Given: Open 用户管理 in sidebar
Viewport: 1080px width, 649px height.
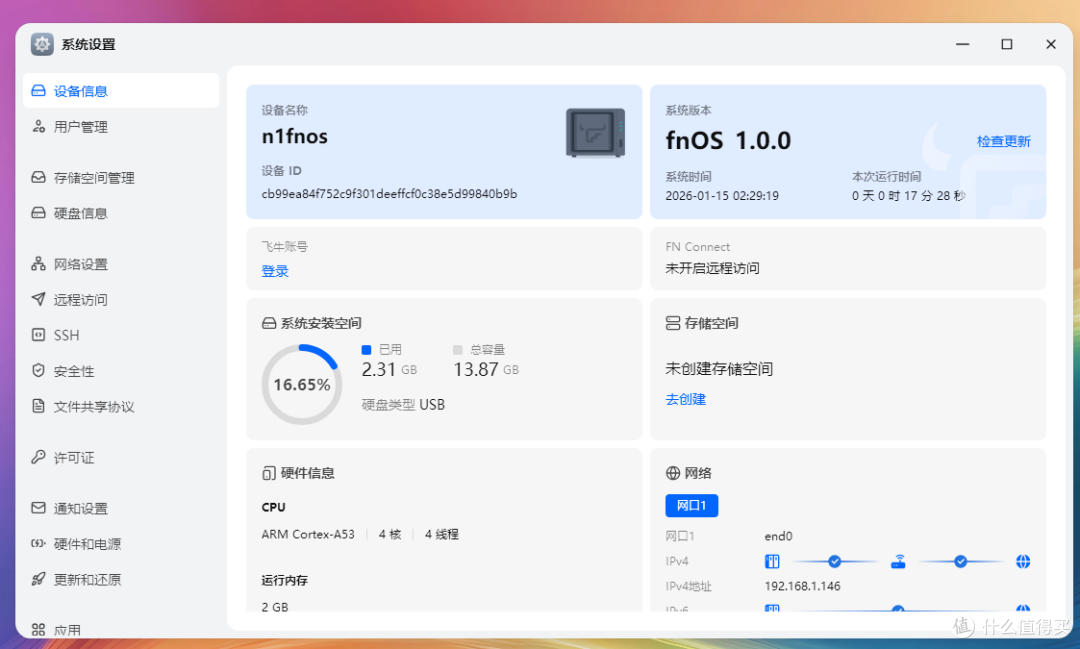Looking at the screenshot, I should (121, 127).
